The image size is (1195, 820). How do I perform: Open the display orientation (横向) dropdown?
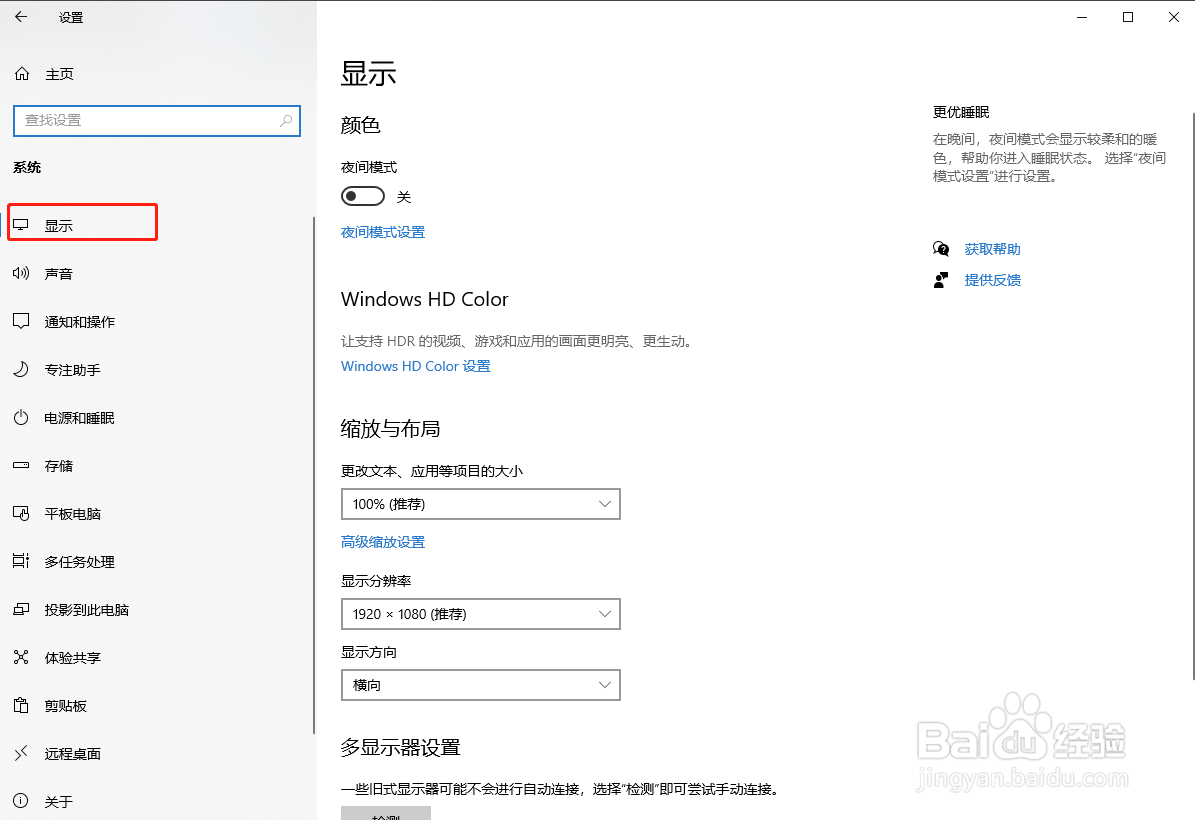pyautogui.click(x=480, y=685)
